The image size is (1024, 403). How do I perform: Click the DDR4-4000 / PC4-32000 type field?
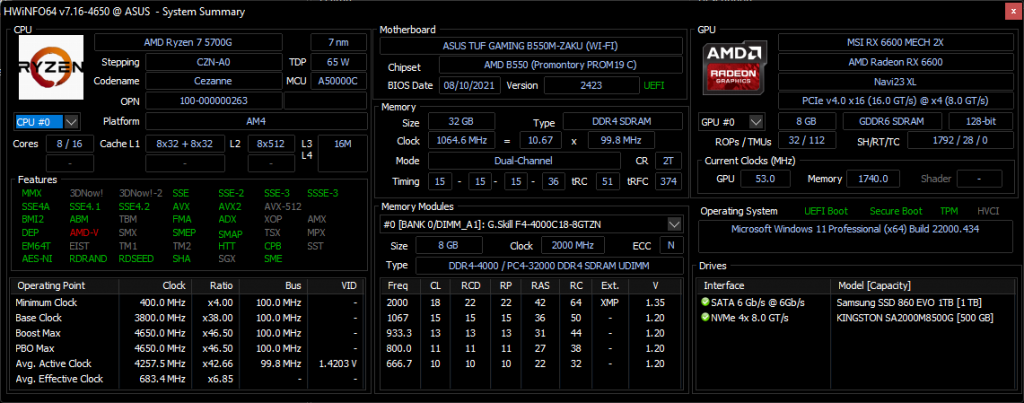tap(549, 266)
